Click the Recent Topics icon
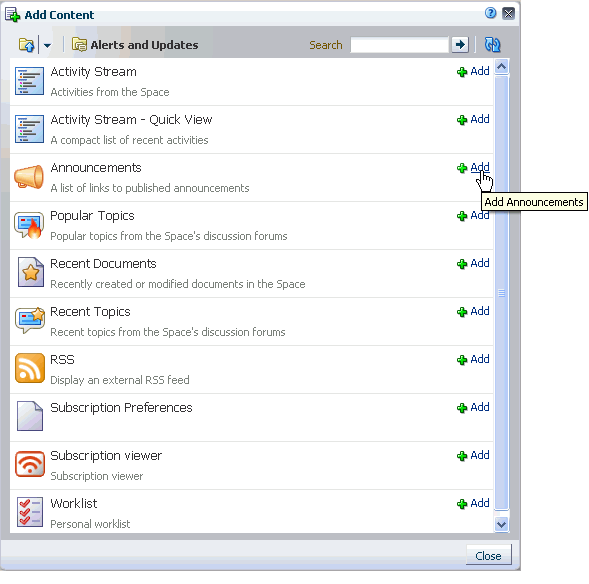The width and height of the screenshot is (589, 584). click(x=30, y=320)
